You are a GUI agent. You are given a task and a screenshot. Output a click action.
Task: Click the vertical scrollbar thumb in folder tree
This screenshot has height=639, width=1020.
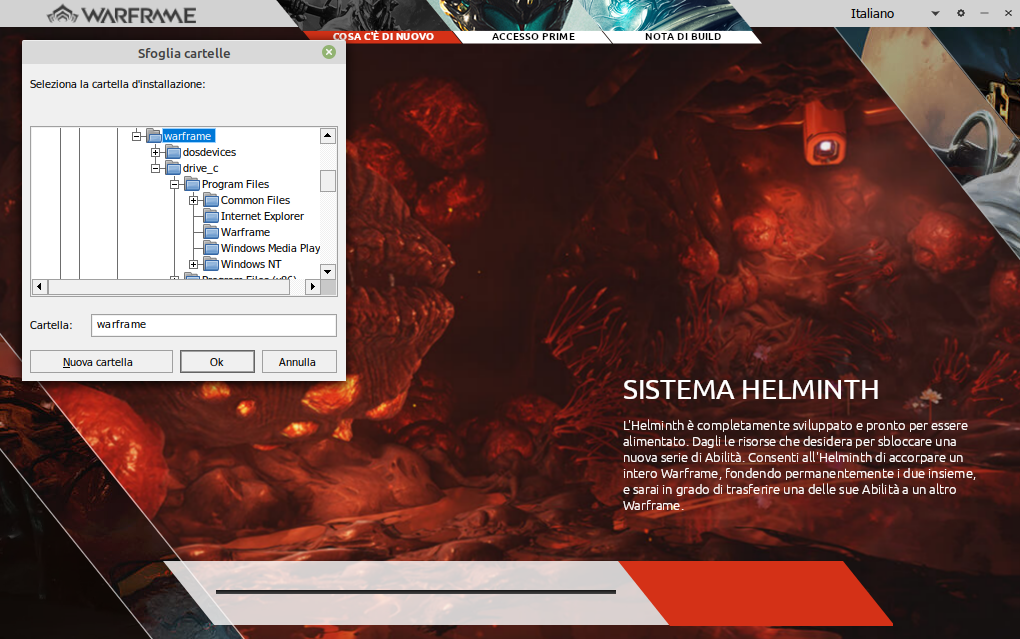[x=328, y=181]
